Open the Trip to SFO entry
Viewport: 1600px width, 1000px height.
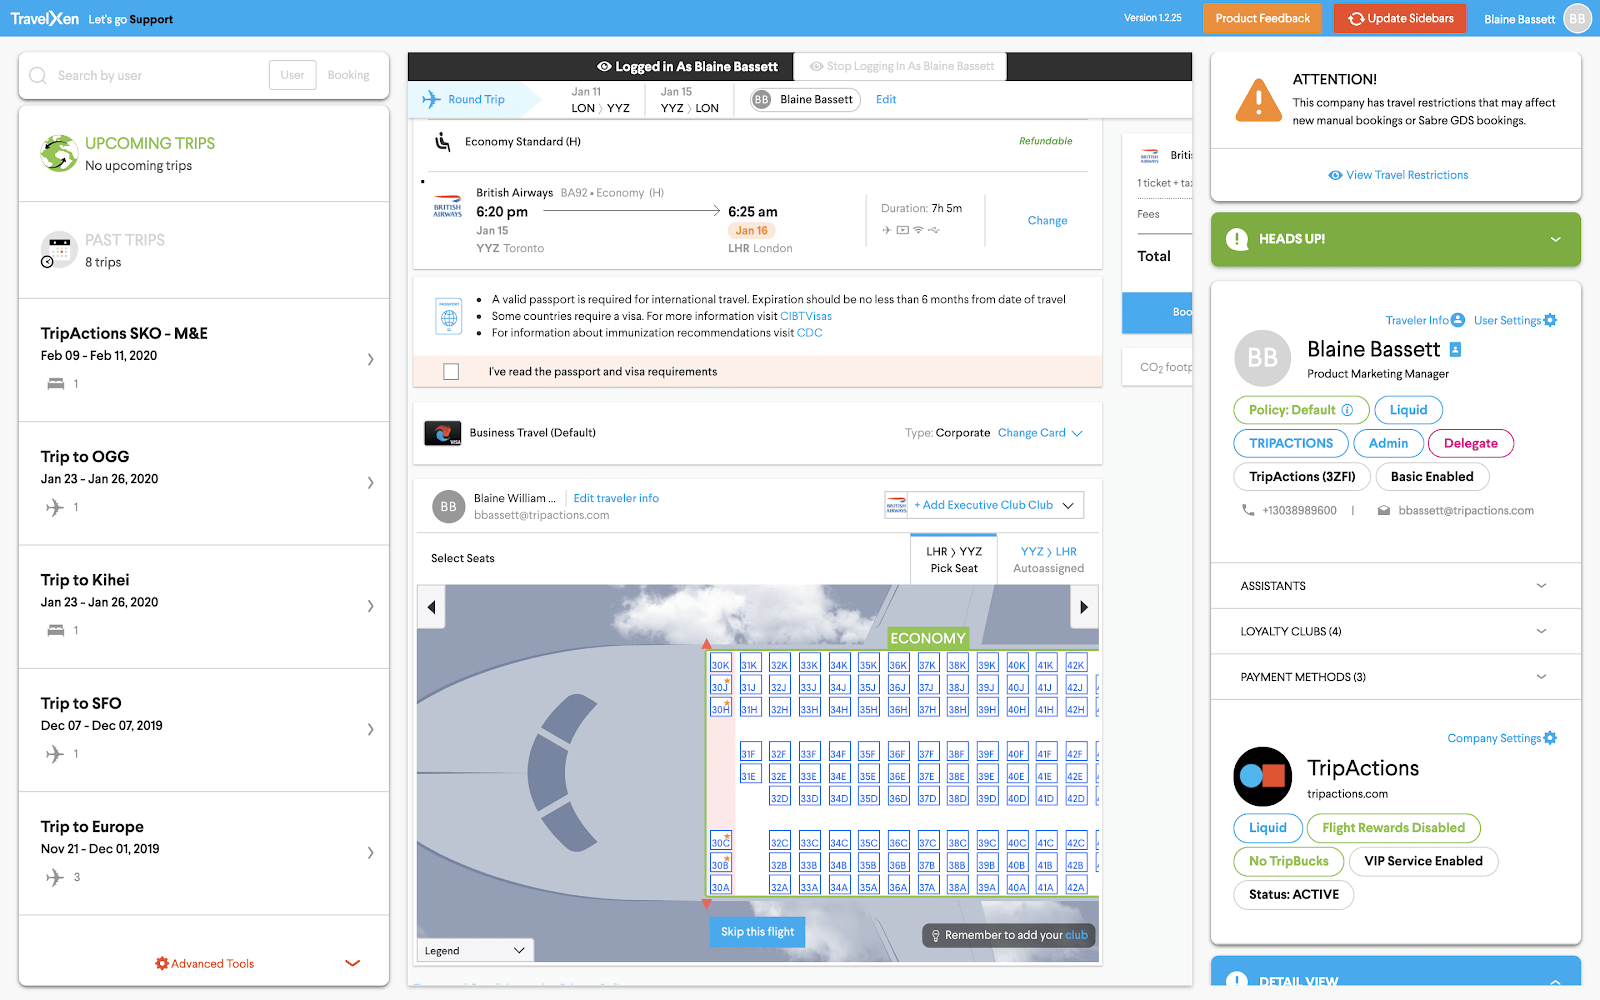coord(204,730)
